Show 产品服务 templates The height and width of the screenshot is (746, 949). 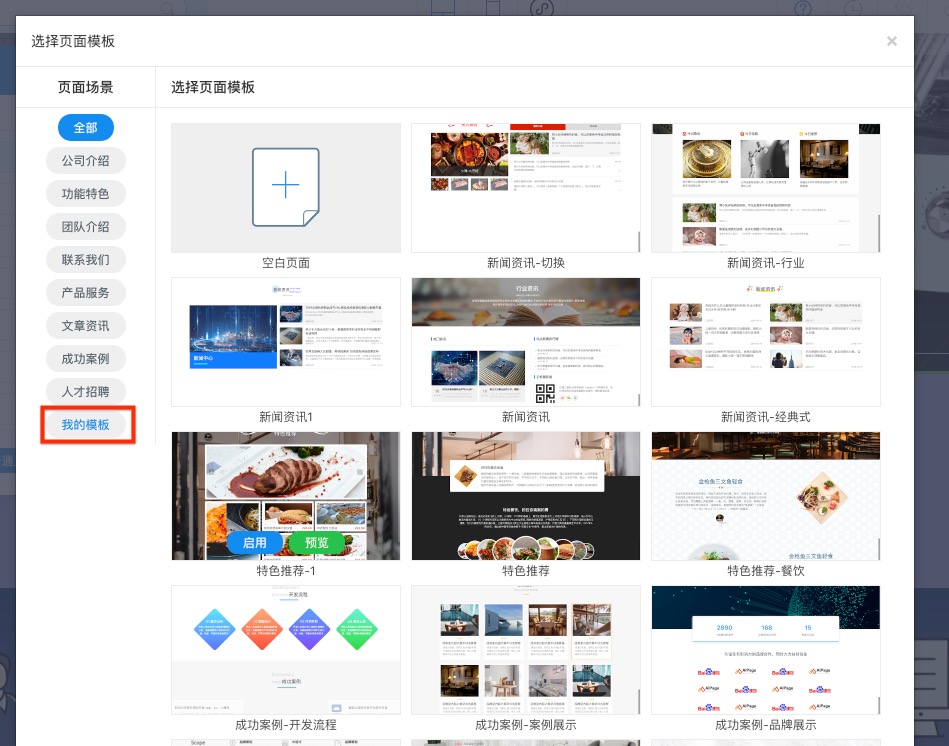86,293
